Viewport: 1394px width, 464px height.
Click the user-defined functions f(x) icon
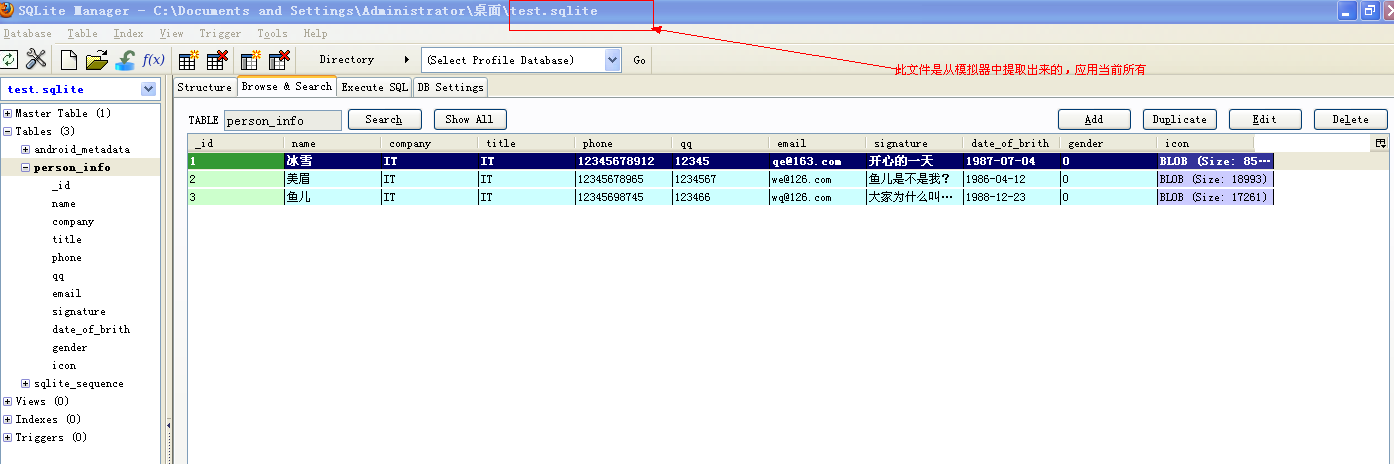tap(153, 60)
